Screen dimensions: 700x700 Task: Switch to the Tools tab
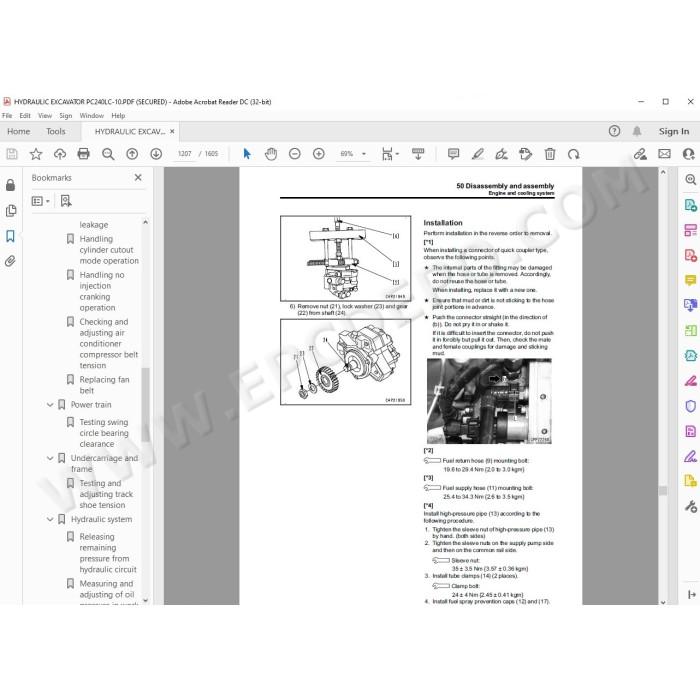pos(56,131)
